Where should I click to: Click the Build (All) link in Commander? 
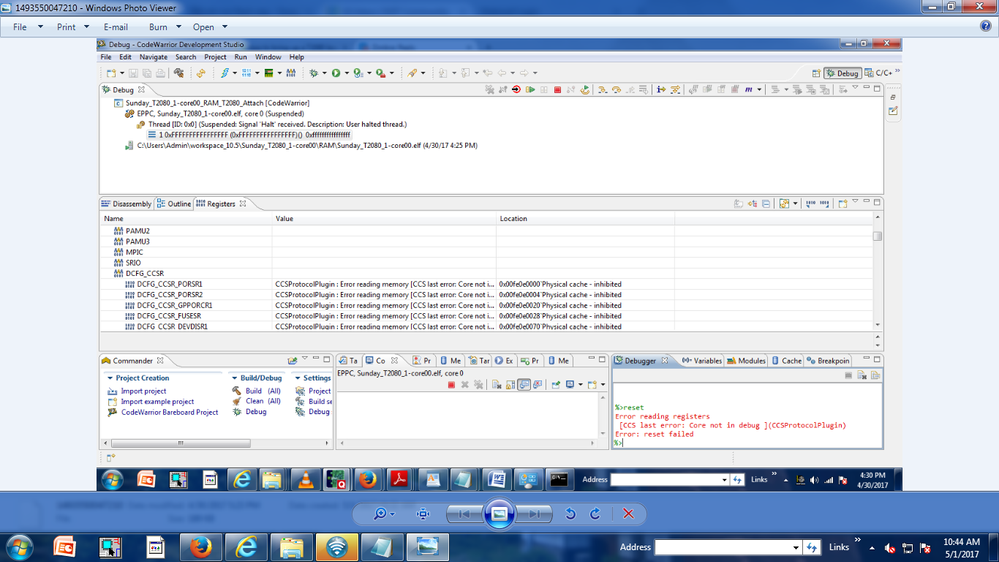click(262, 391)
